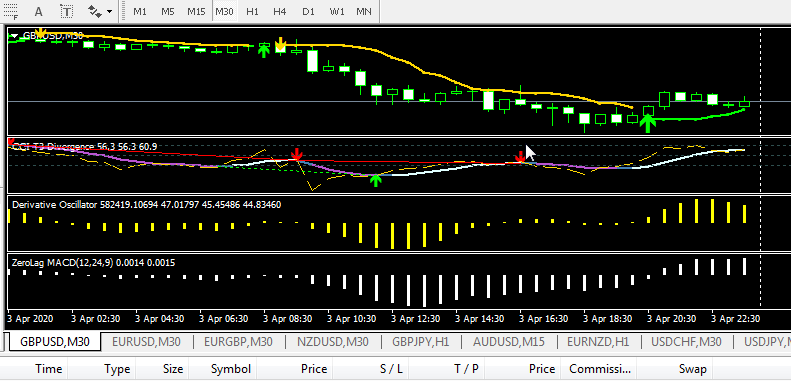Grab the dotted handle of the timeframes toolbar

pyautogui.click(x=123, y=11)
